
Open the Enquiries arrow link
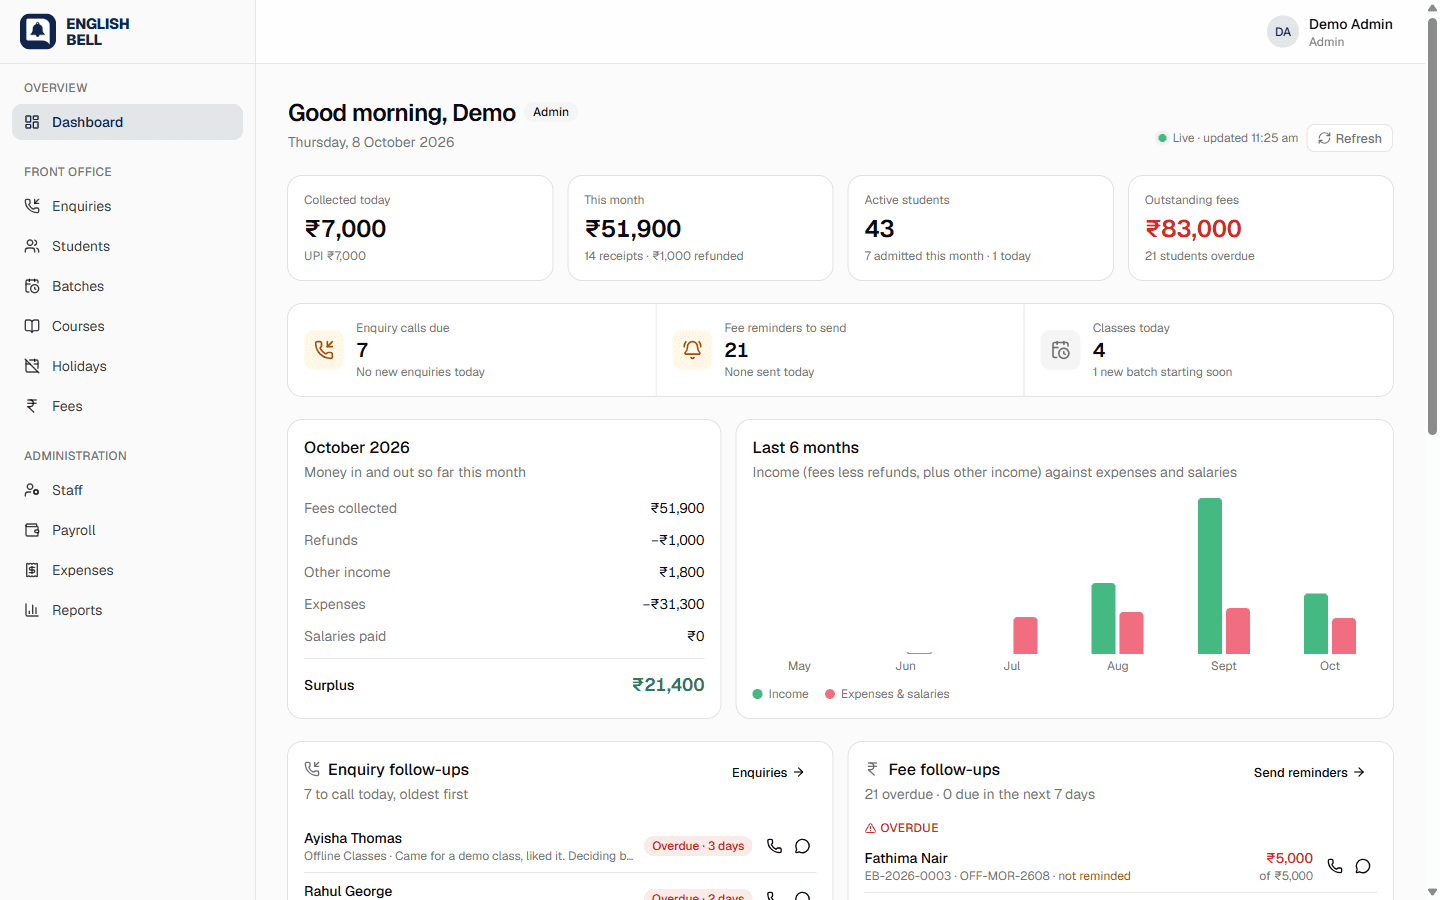[768, 772]
